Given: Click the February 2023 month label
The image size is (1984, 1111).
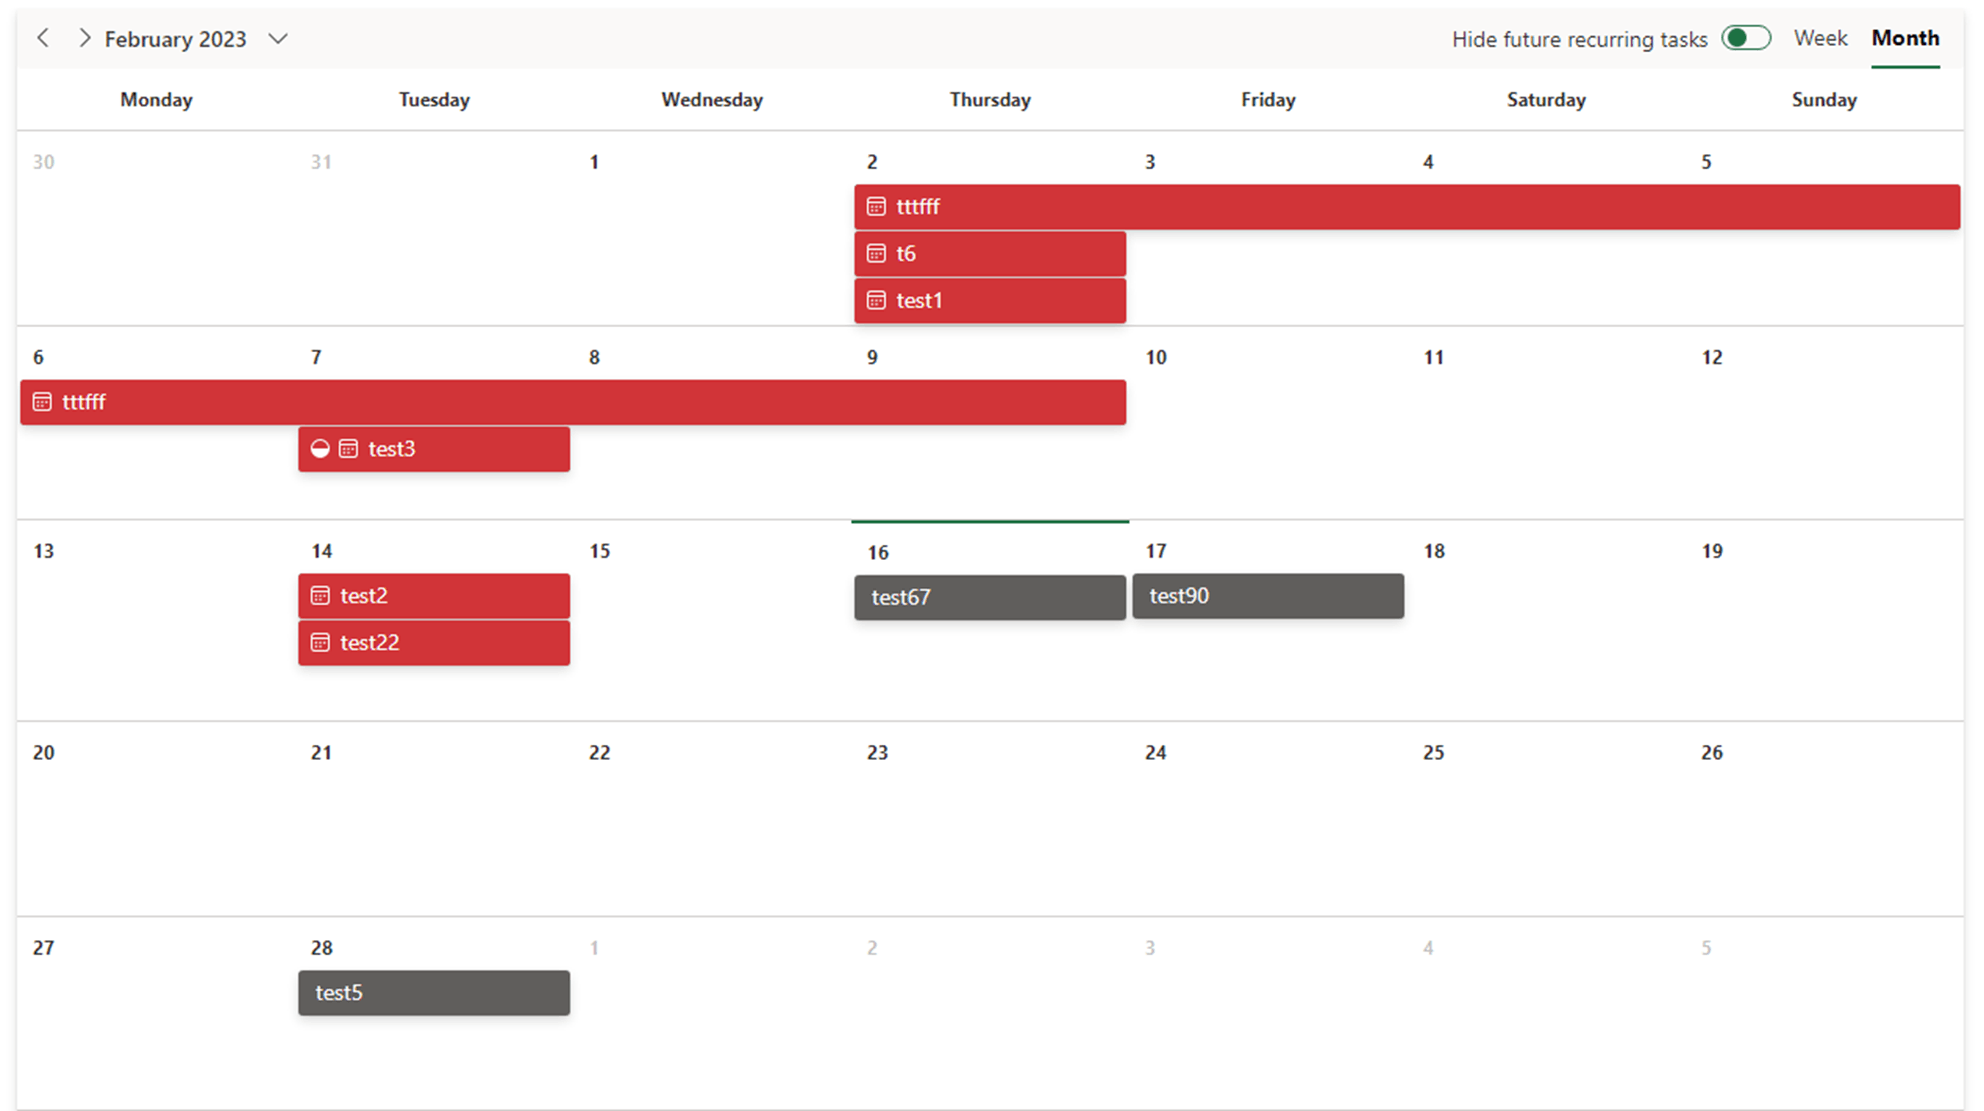Looking at the screenshot, I should point(175,39).
